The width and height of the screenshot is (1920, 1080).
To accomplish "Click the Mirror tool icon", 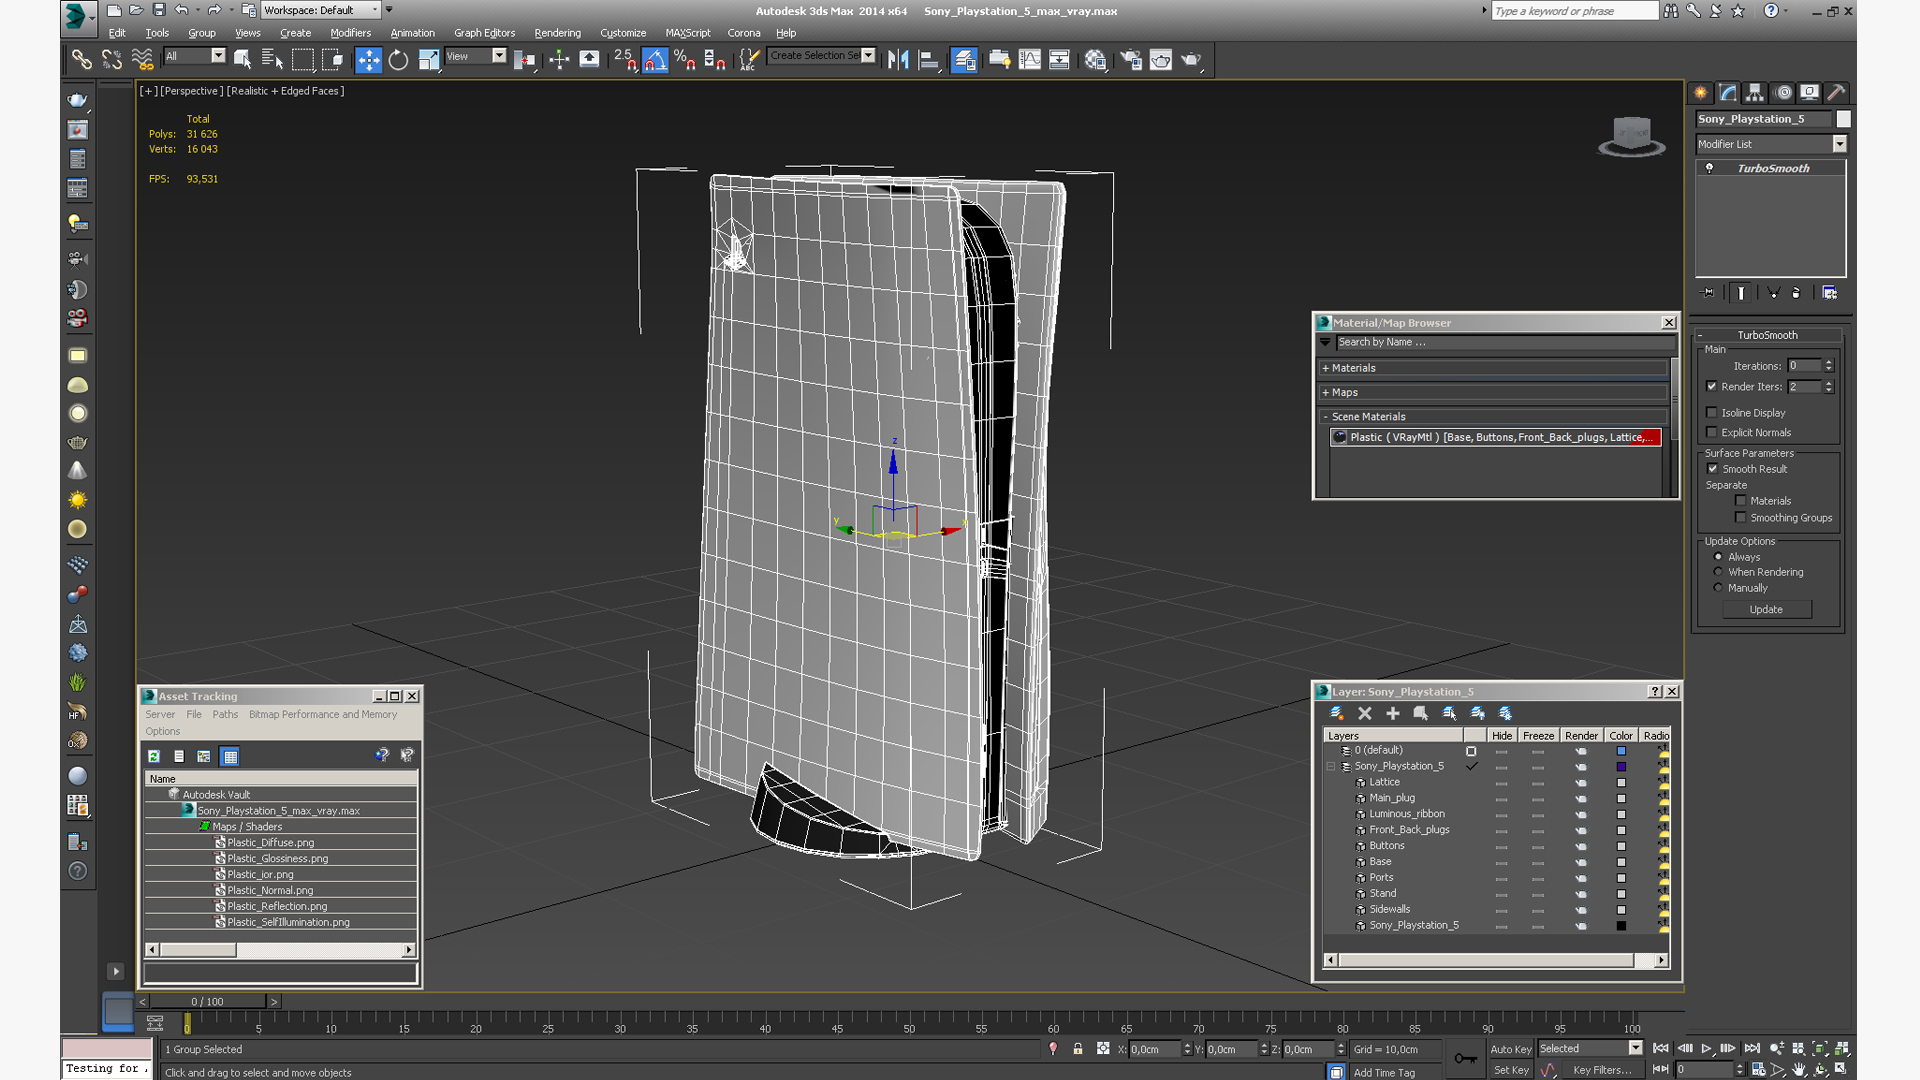I will (898, 60).
